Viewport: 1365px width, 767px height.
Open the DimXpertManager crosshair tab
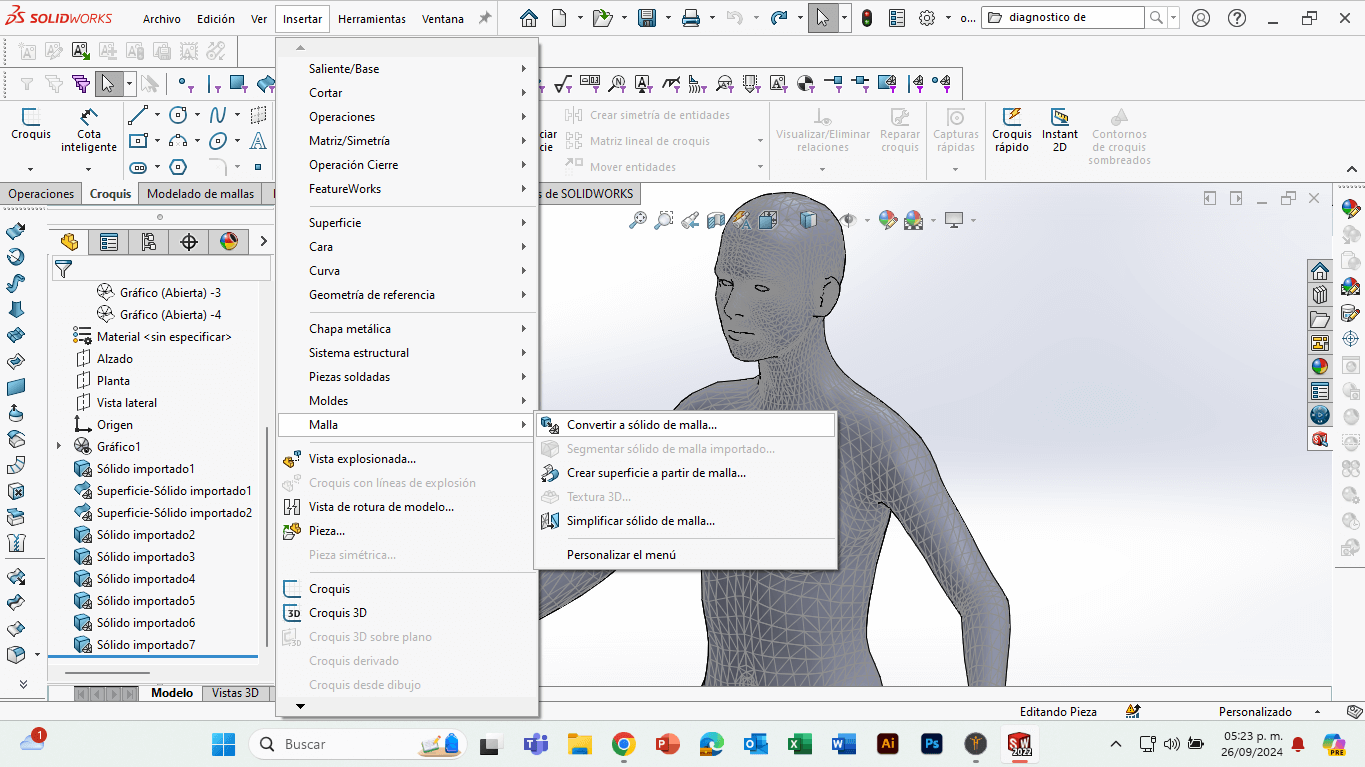189,241
